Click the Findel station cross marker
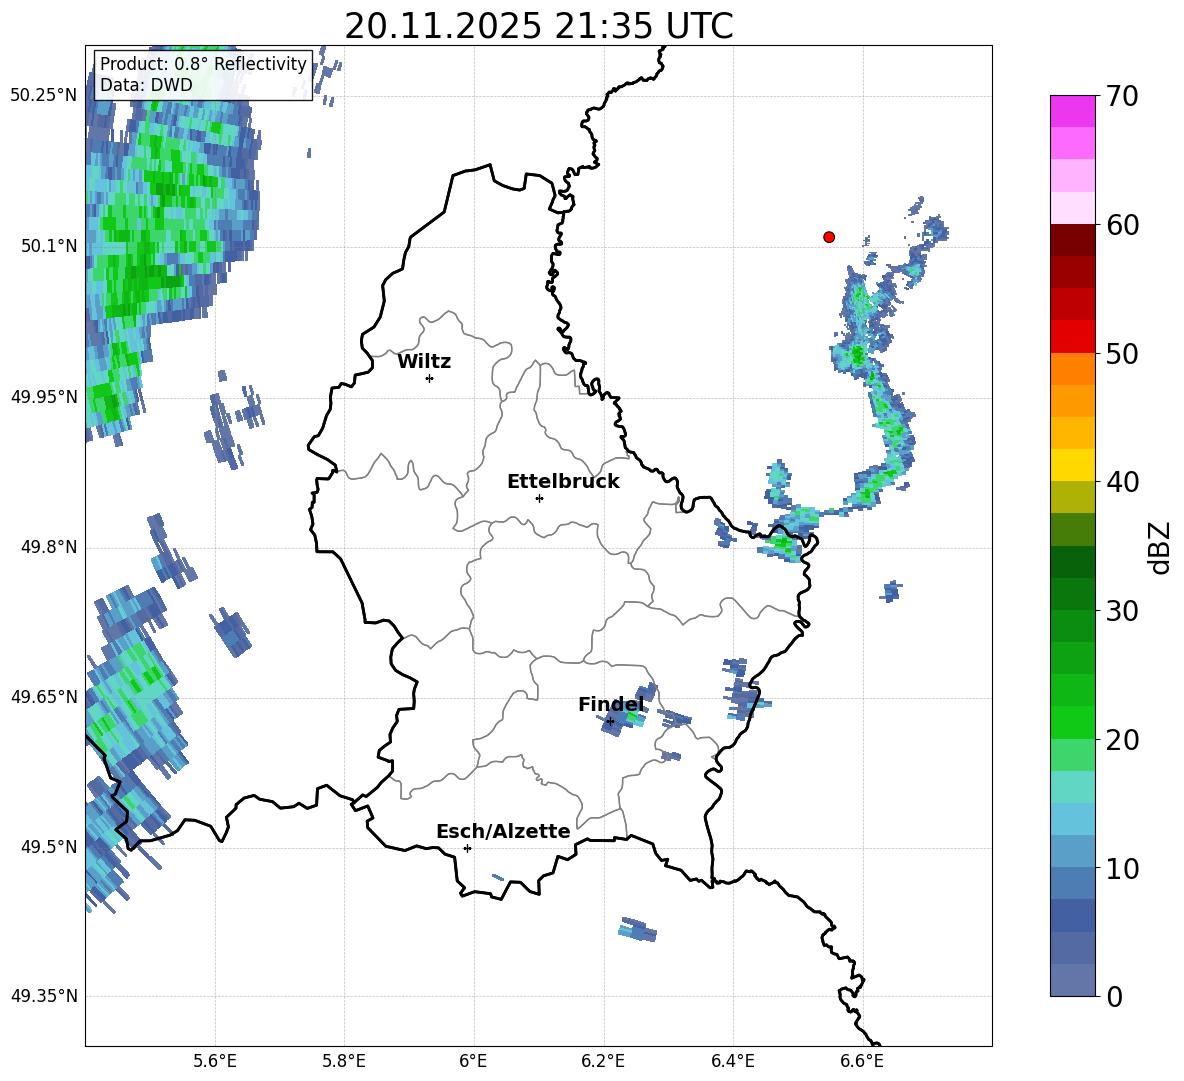Viewport: 1184px width, 1081px height. pyautogui.click(x=611, y=722)
